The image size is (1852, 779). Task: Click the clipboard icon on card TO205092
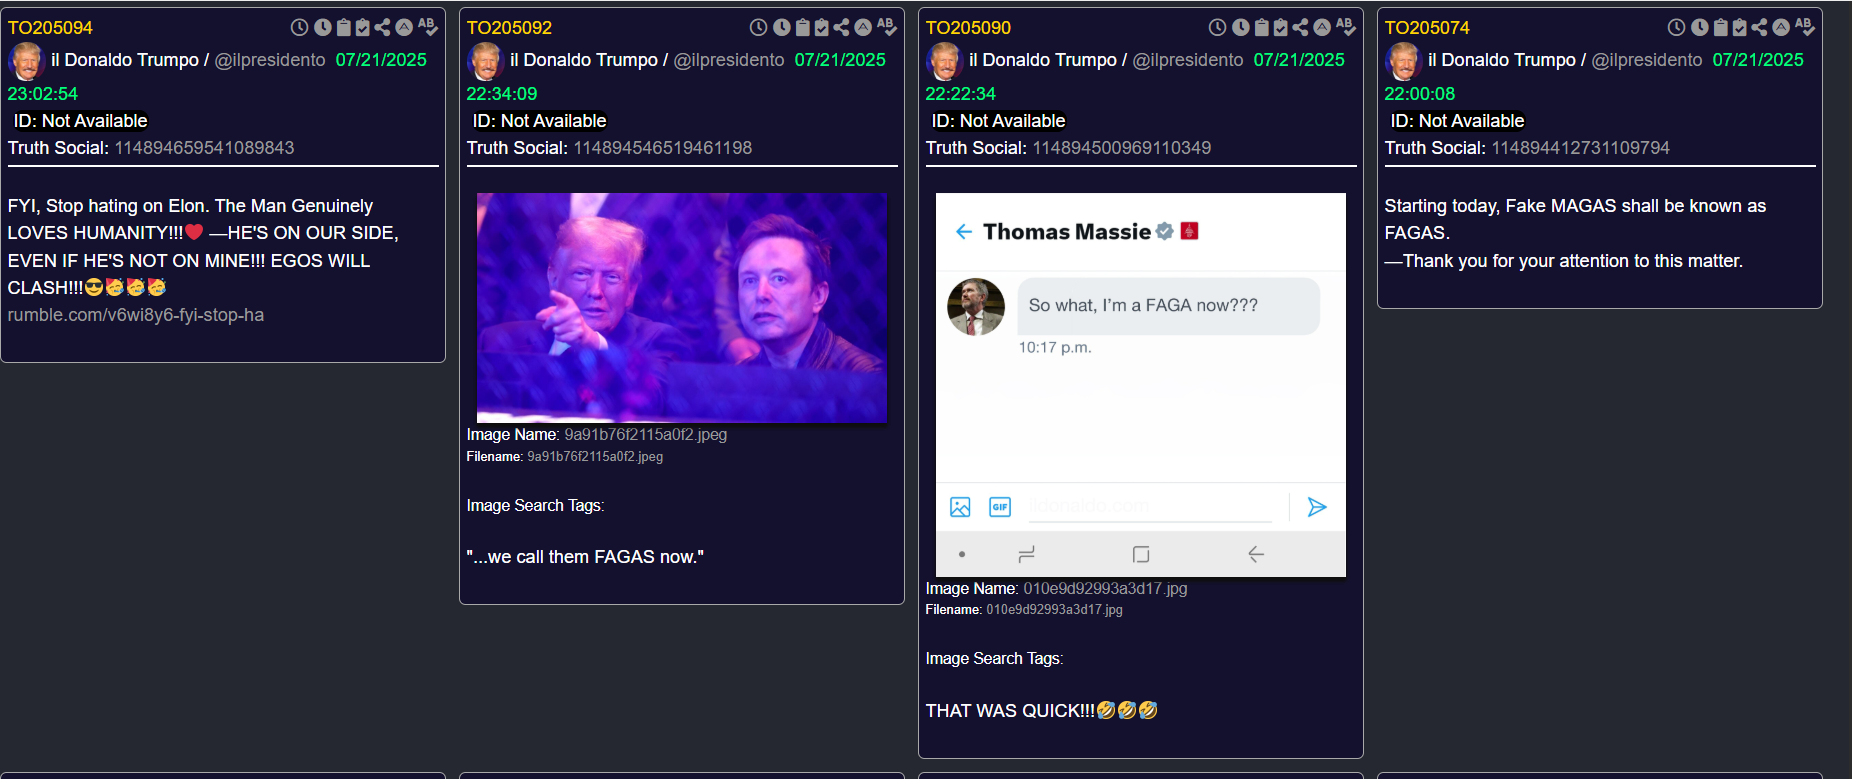[803, 27]
